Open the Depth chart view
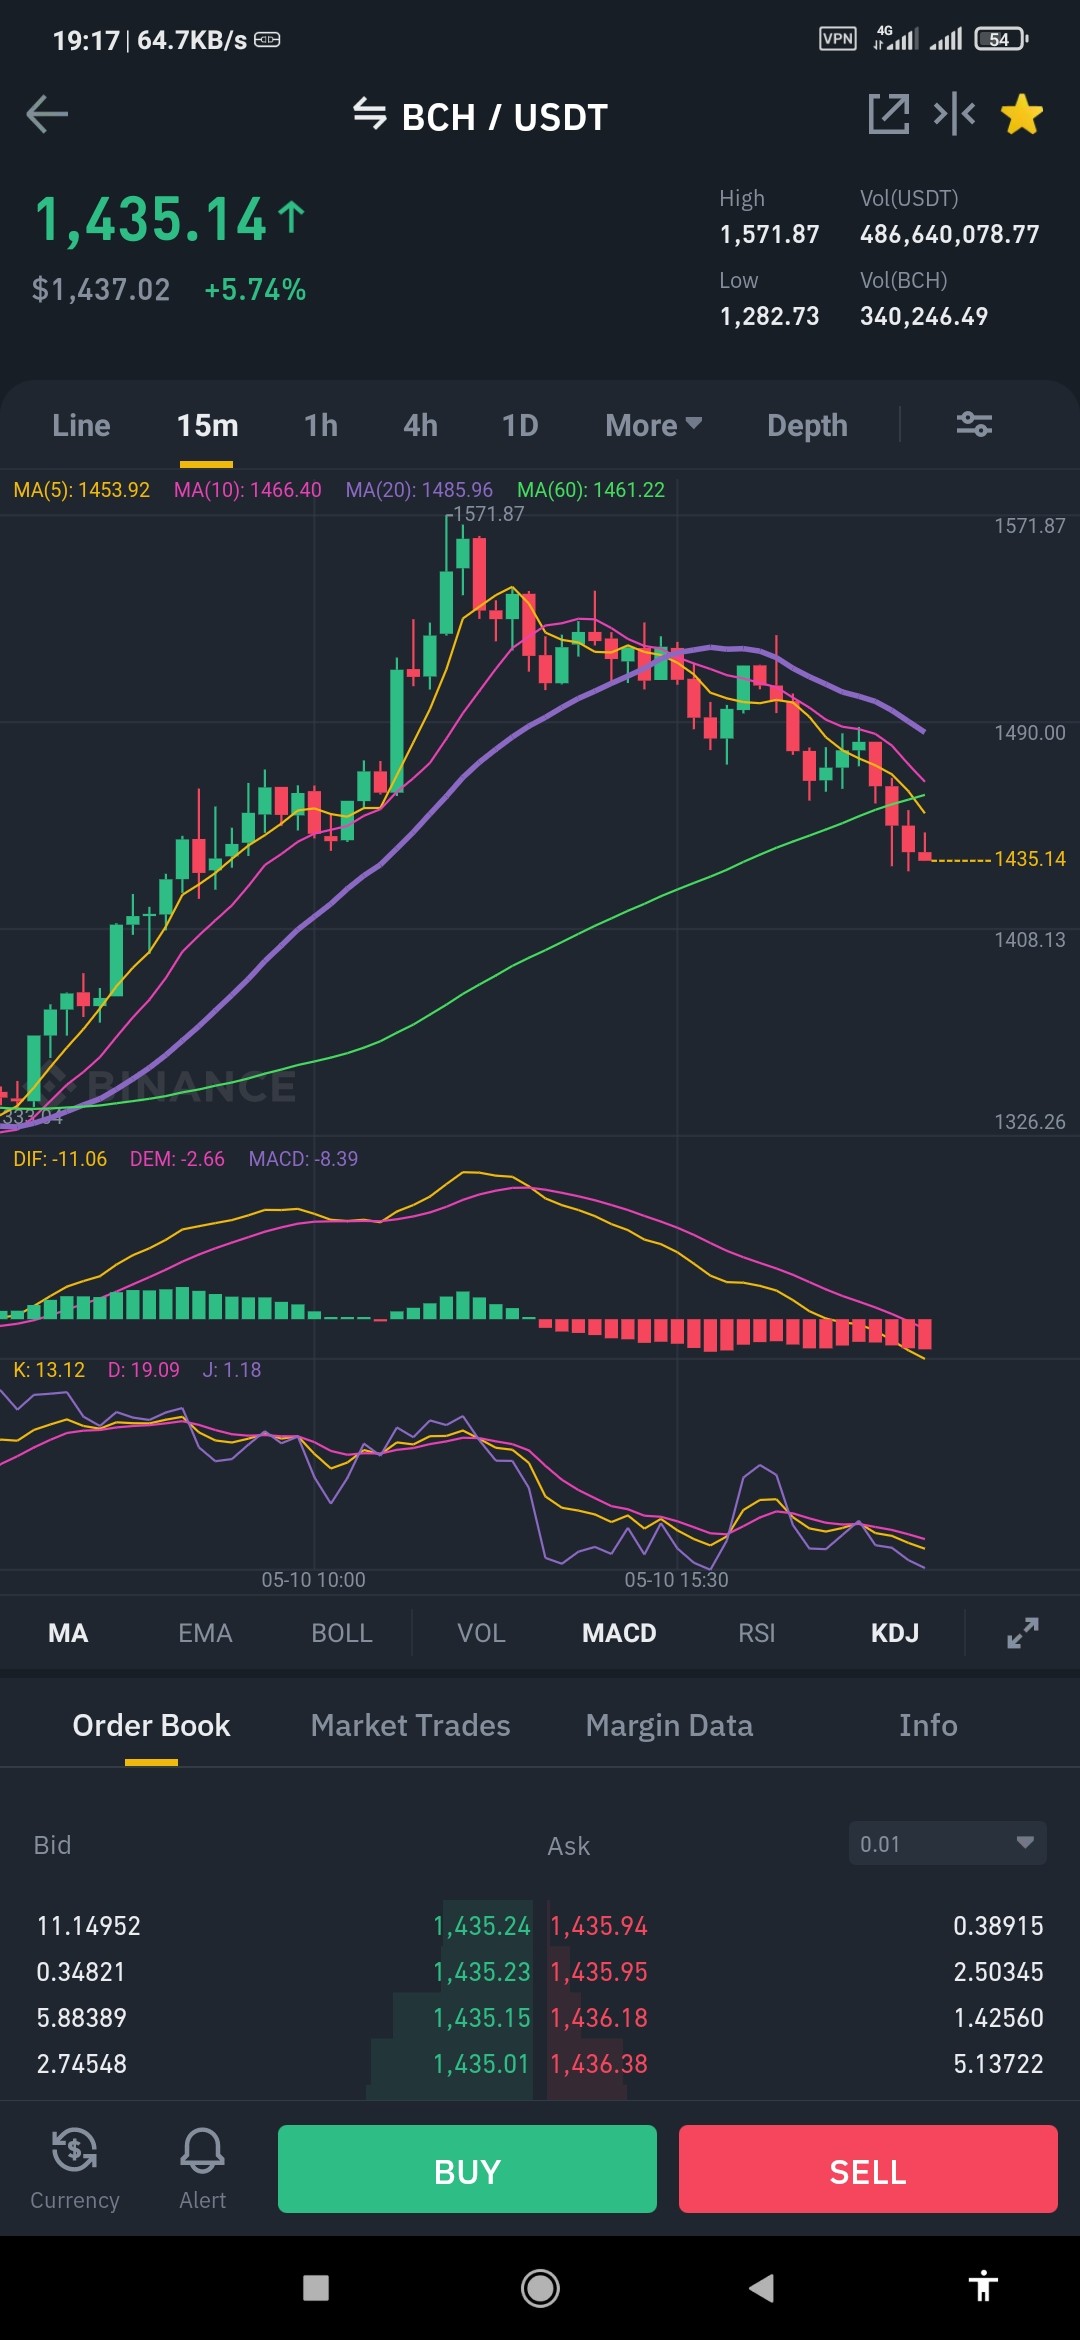The height and width of the screenshot is (2340, 1080). [807, 425]
